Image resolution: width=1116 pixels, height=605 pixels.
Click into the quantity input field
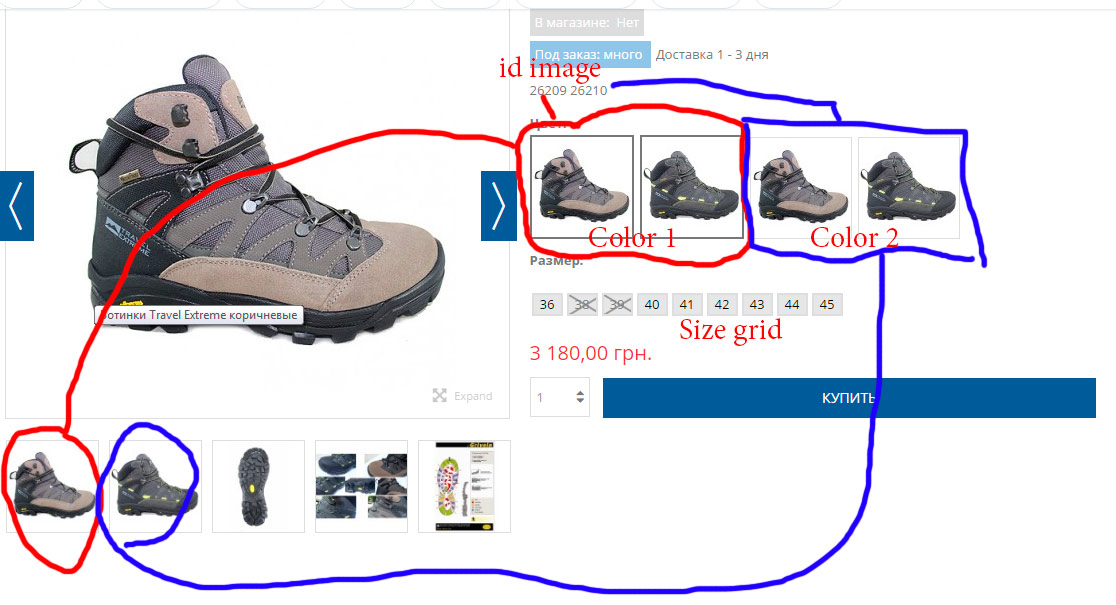pos(552,397)
